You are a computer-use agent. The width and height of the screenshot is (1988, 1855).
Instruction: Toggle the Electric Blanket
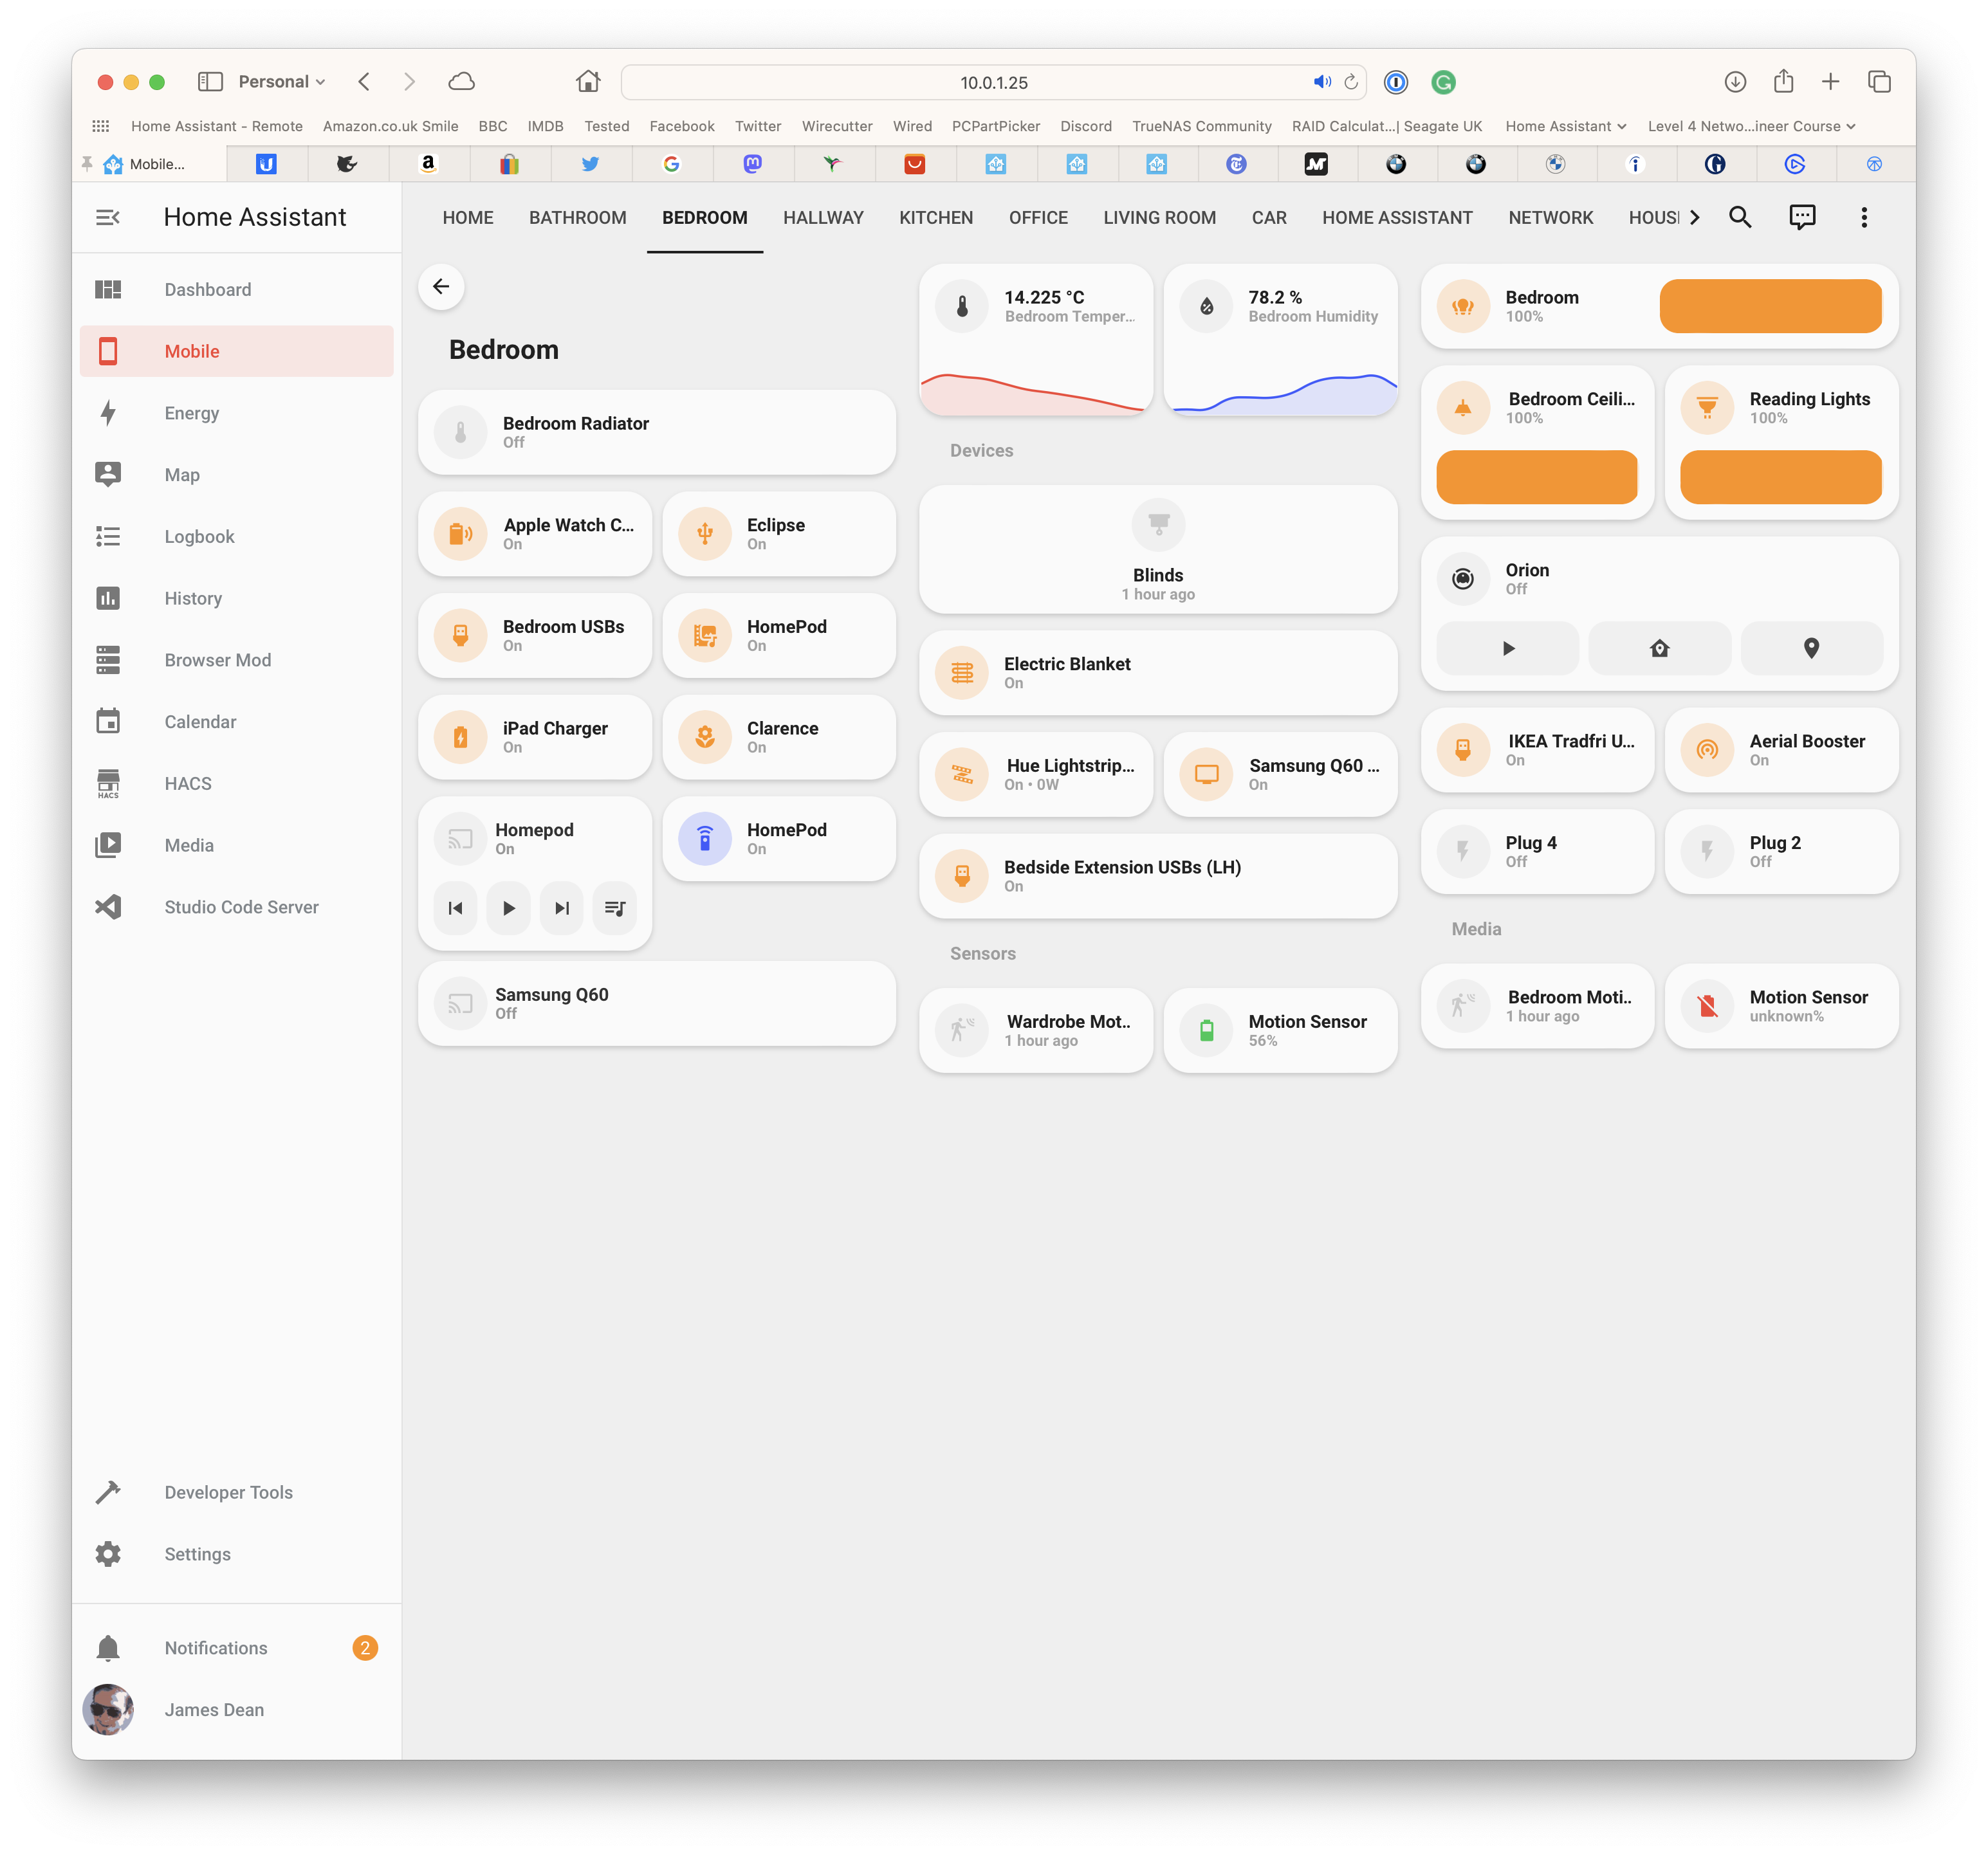pos(1158,673)
